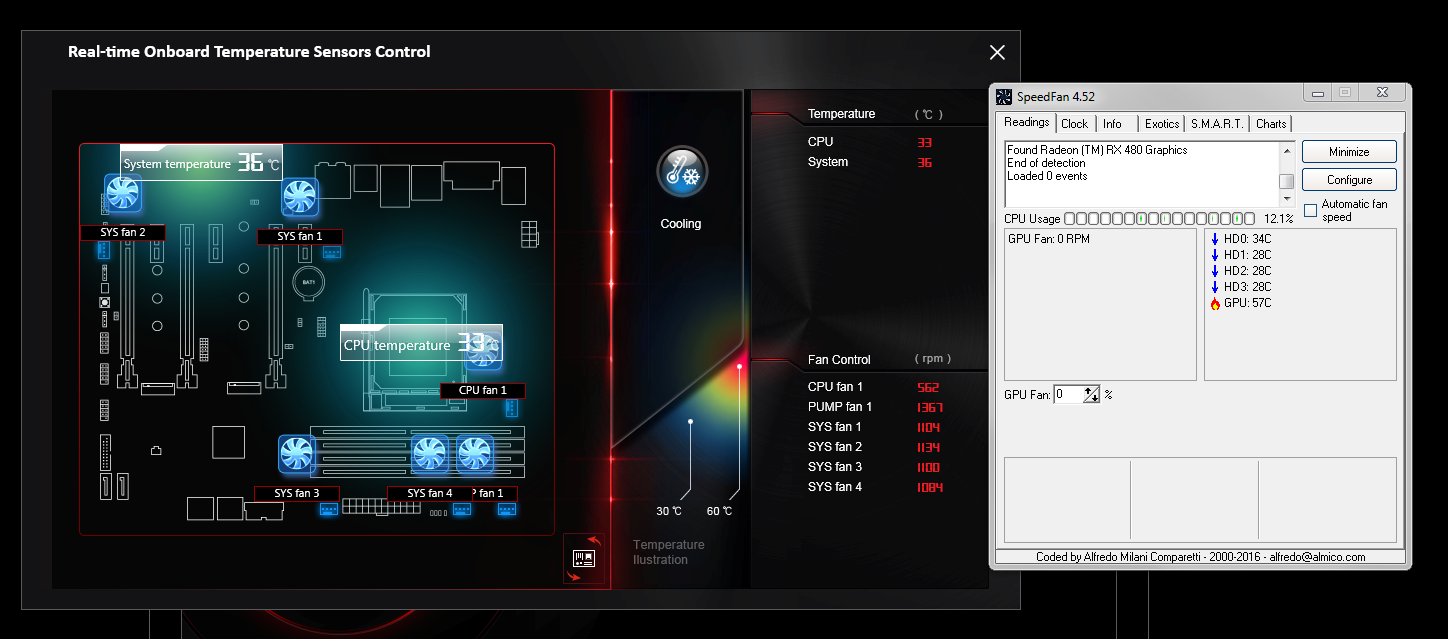Click the HD0 down-arrow temperature icon
Screen dimensions: 1448x639
pyautogui.click(x=1215, y=239)
